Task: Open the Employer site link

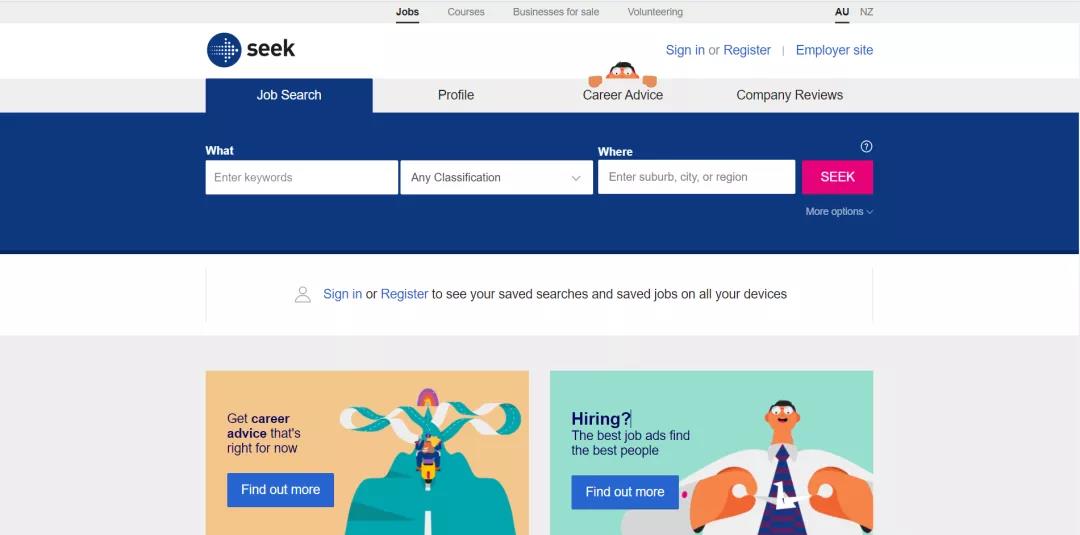Action: pos(834,50)
